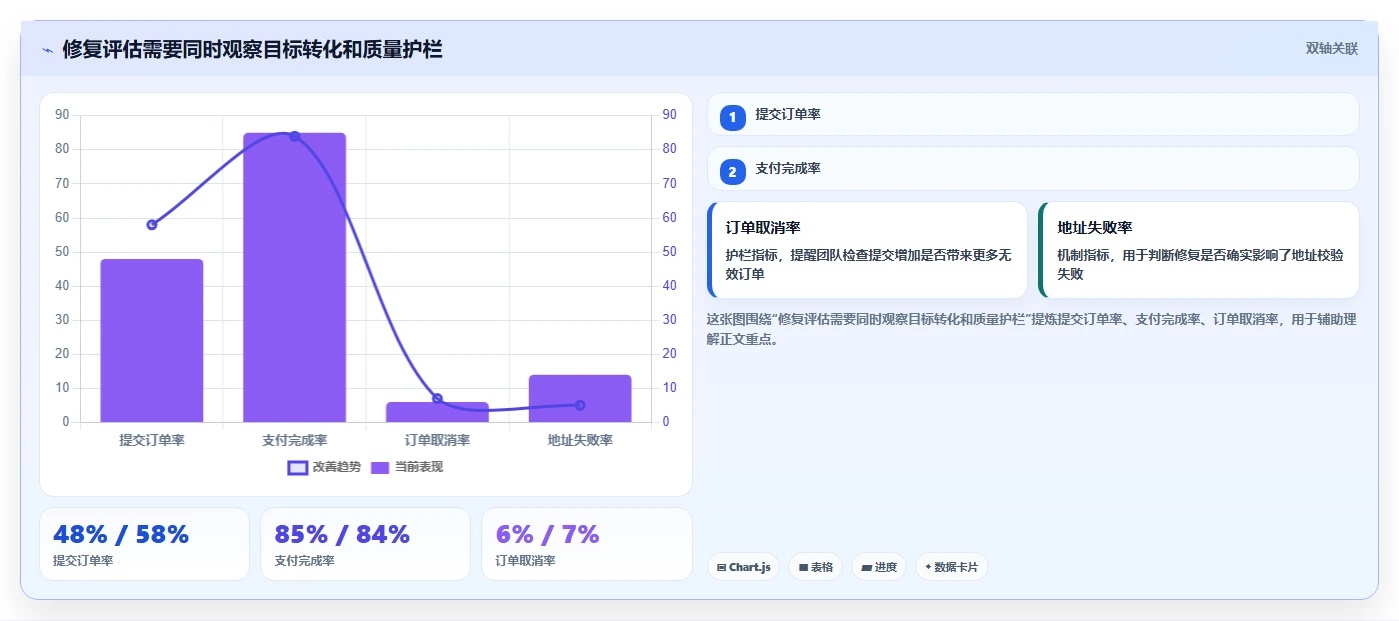This screenshot has height=621, width=1399.
Task: Toggle the 改善趋势 legend entry
Action: (324, 467)
